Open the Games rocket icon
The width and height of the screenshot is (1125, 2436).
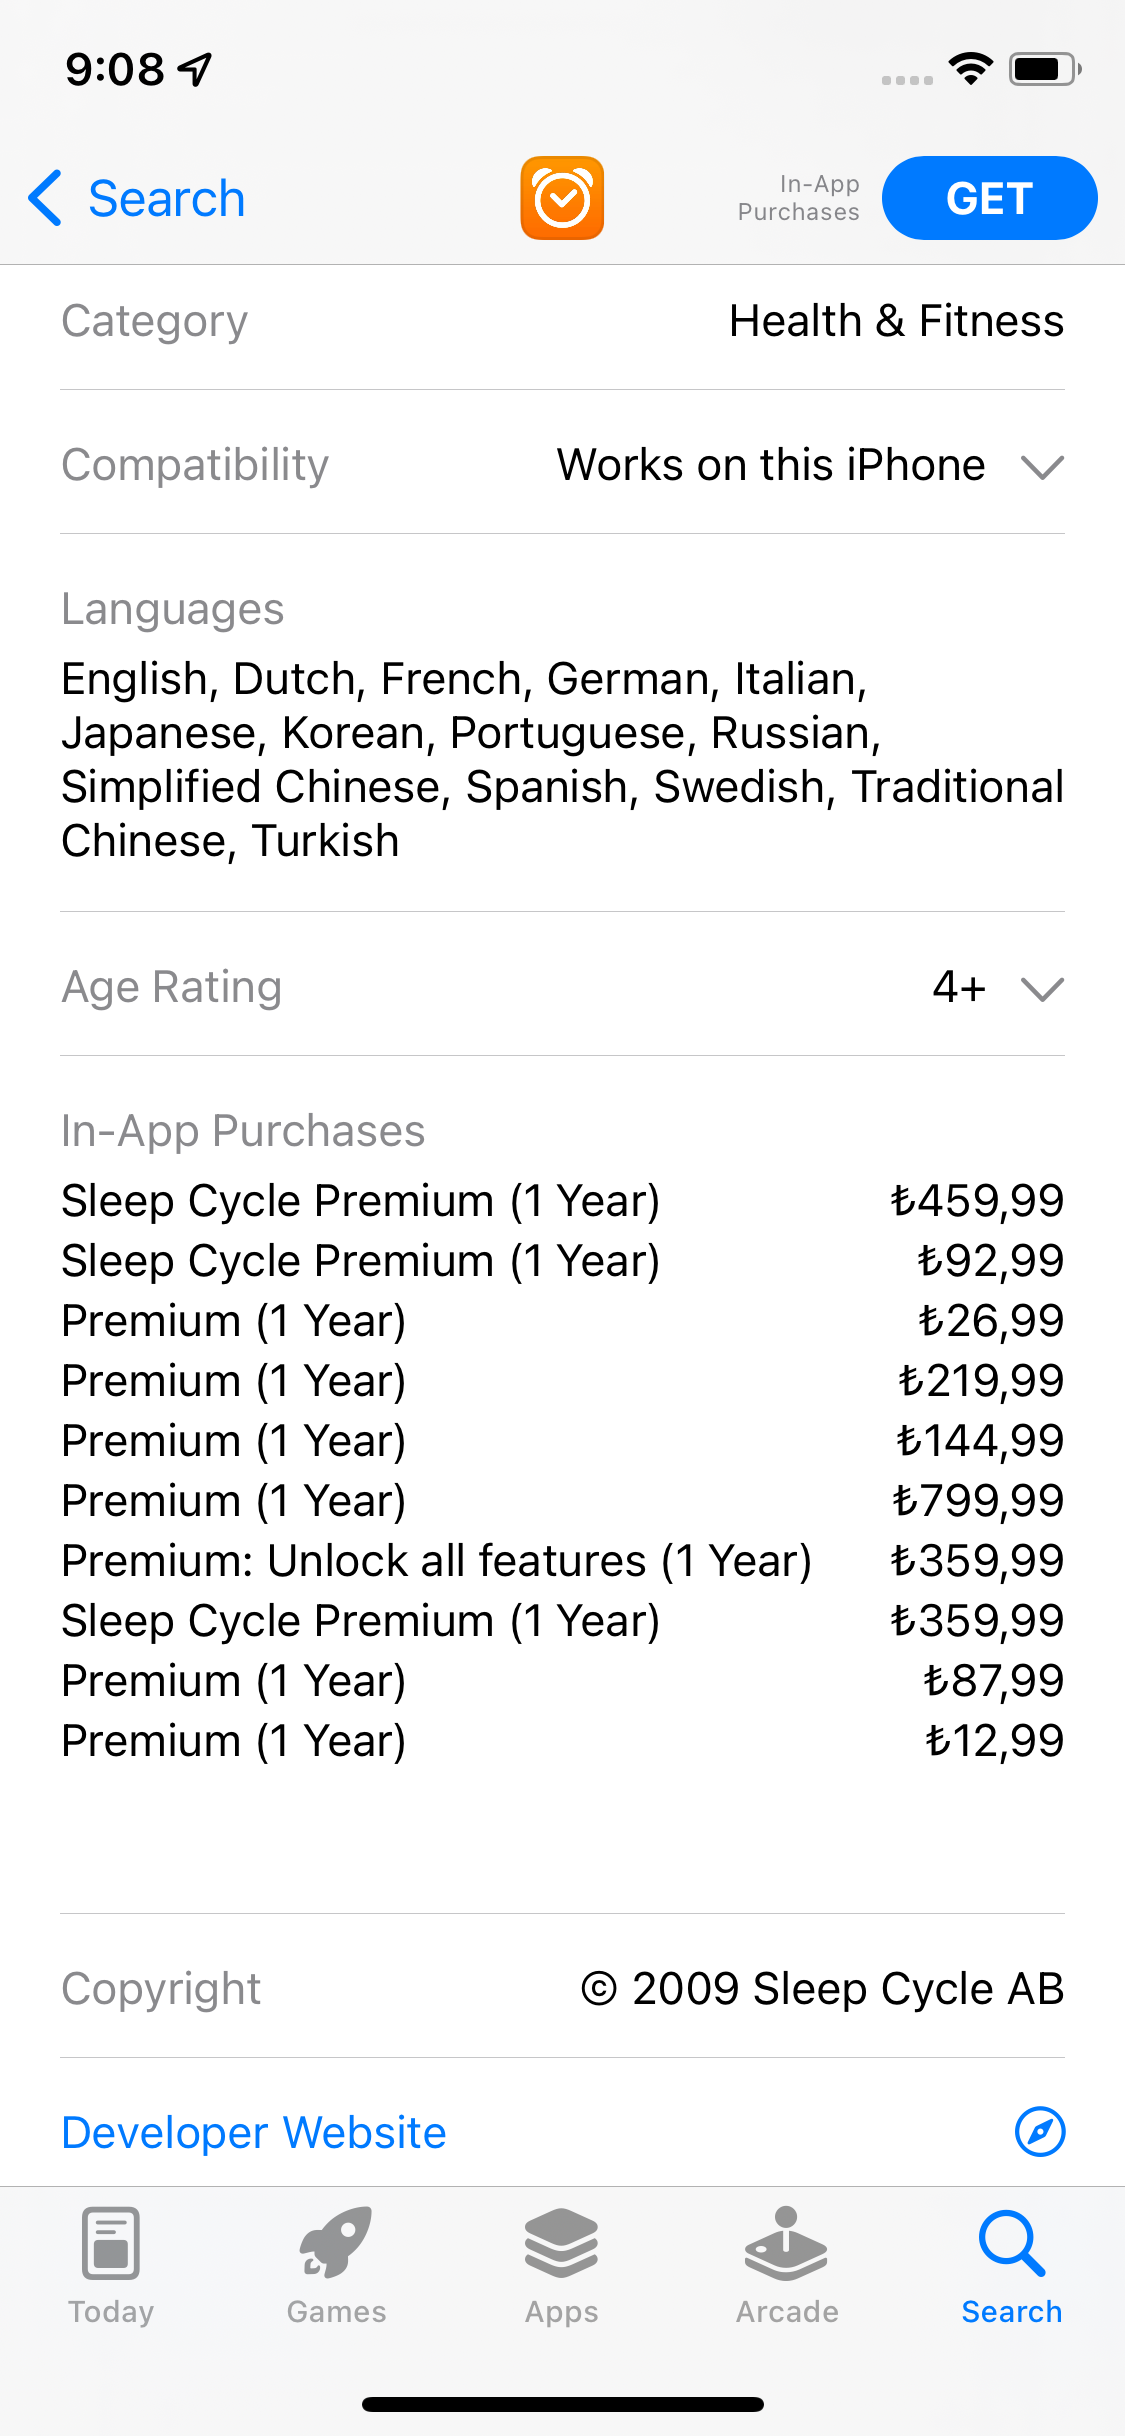click(336, 2244)
